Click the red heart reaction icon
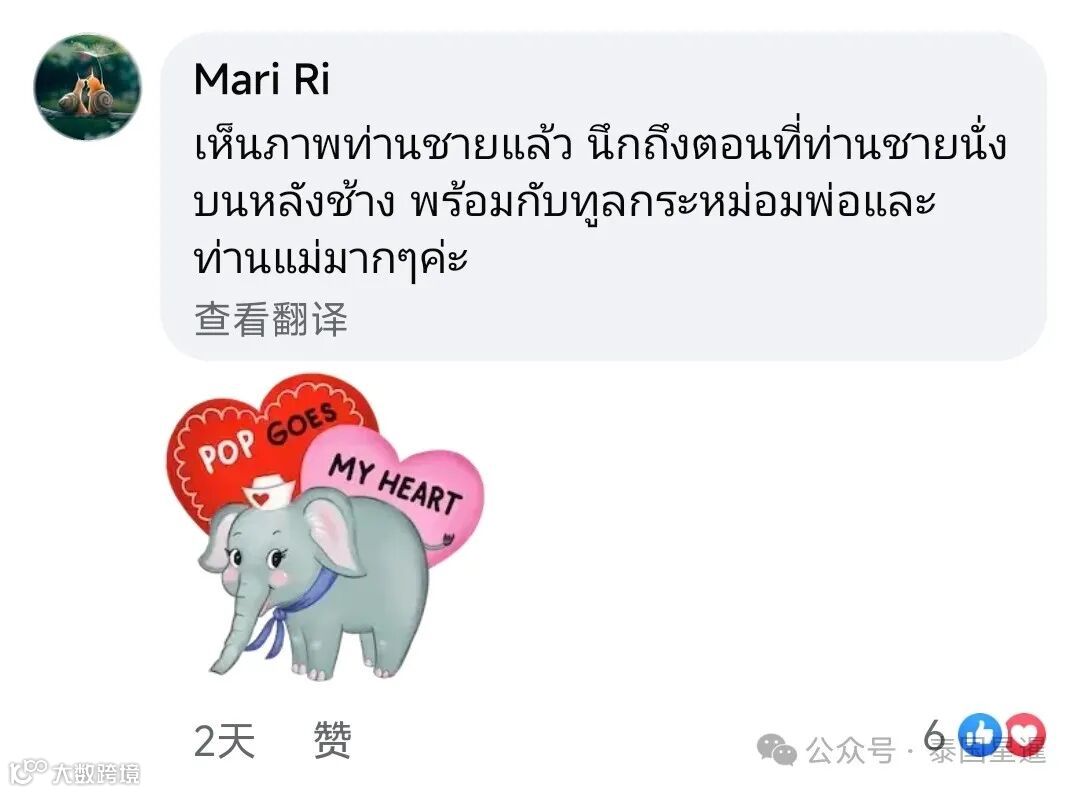This screenshot has width=1080, height=793. coord(1026,734)
